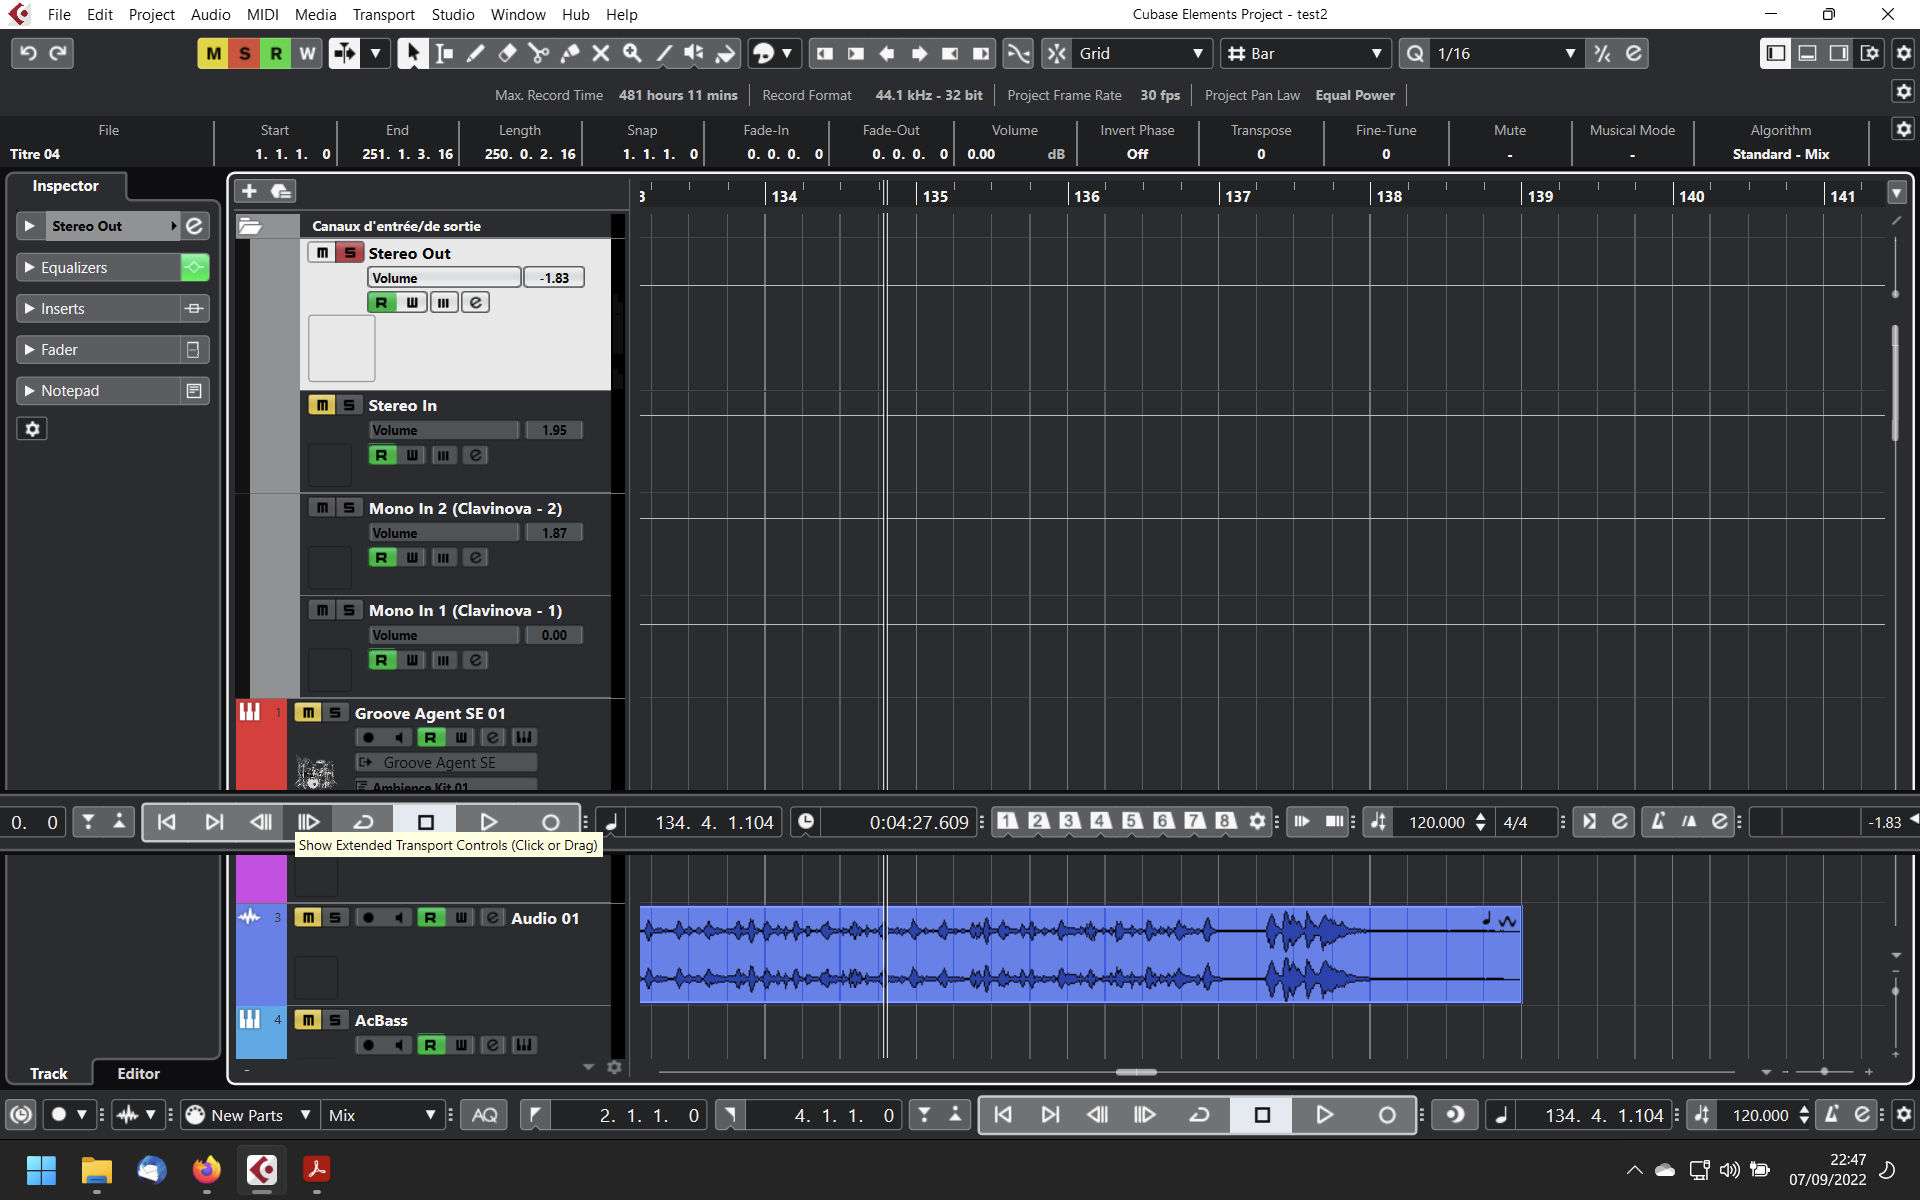Image resolution: width=1920 pixels, height=1200 pixels.
Task: Open Adobe Acrobat from taskbar
Action: click(317, 1169)
